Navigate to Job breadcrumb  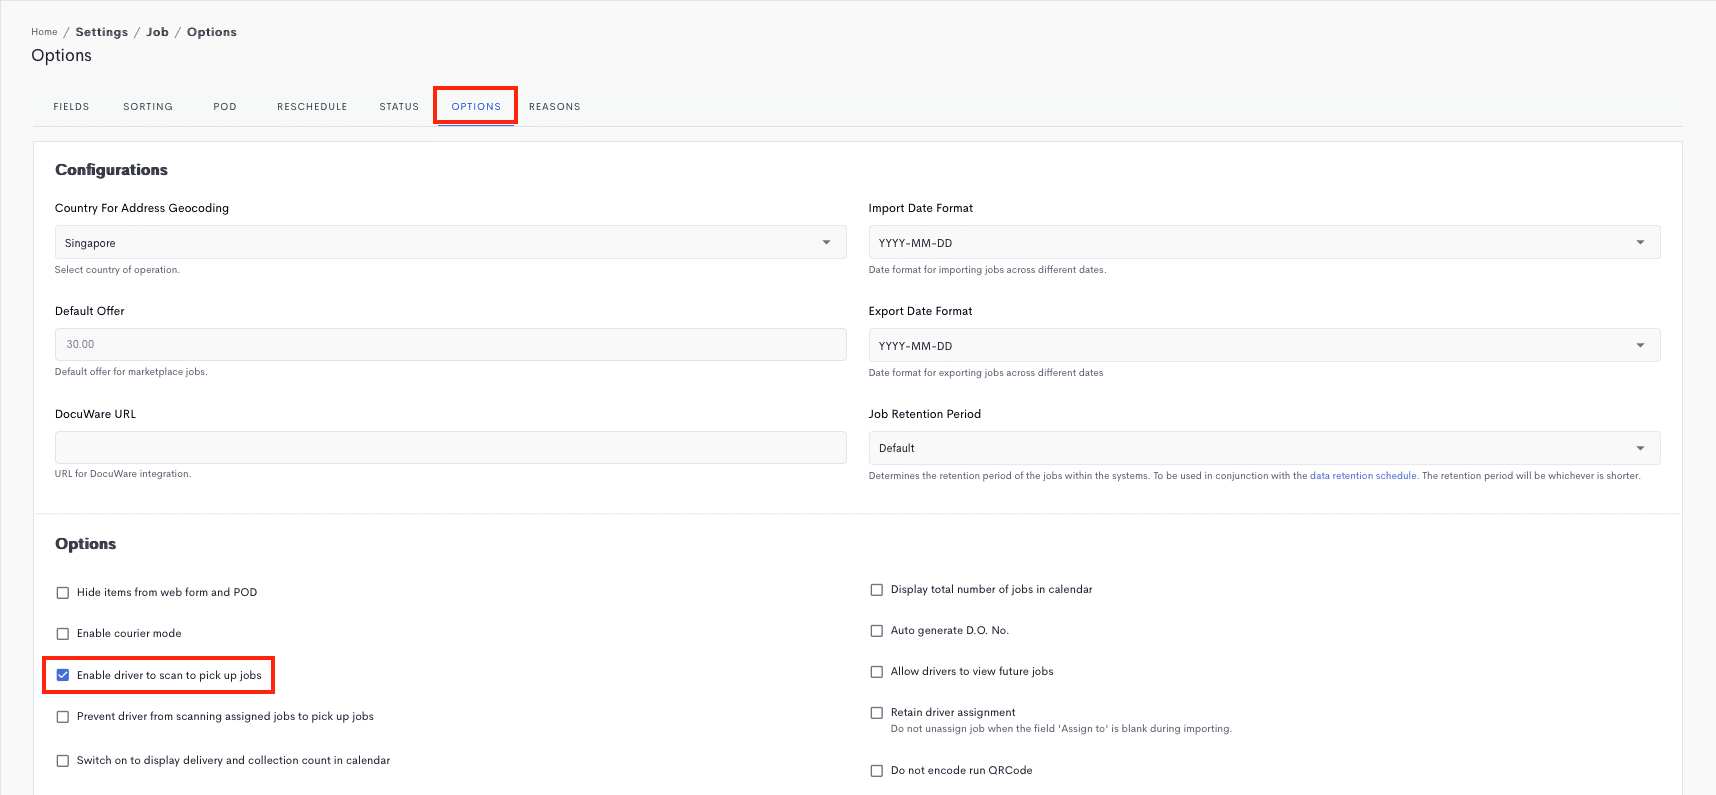click(158, 32)
